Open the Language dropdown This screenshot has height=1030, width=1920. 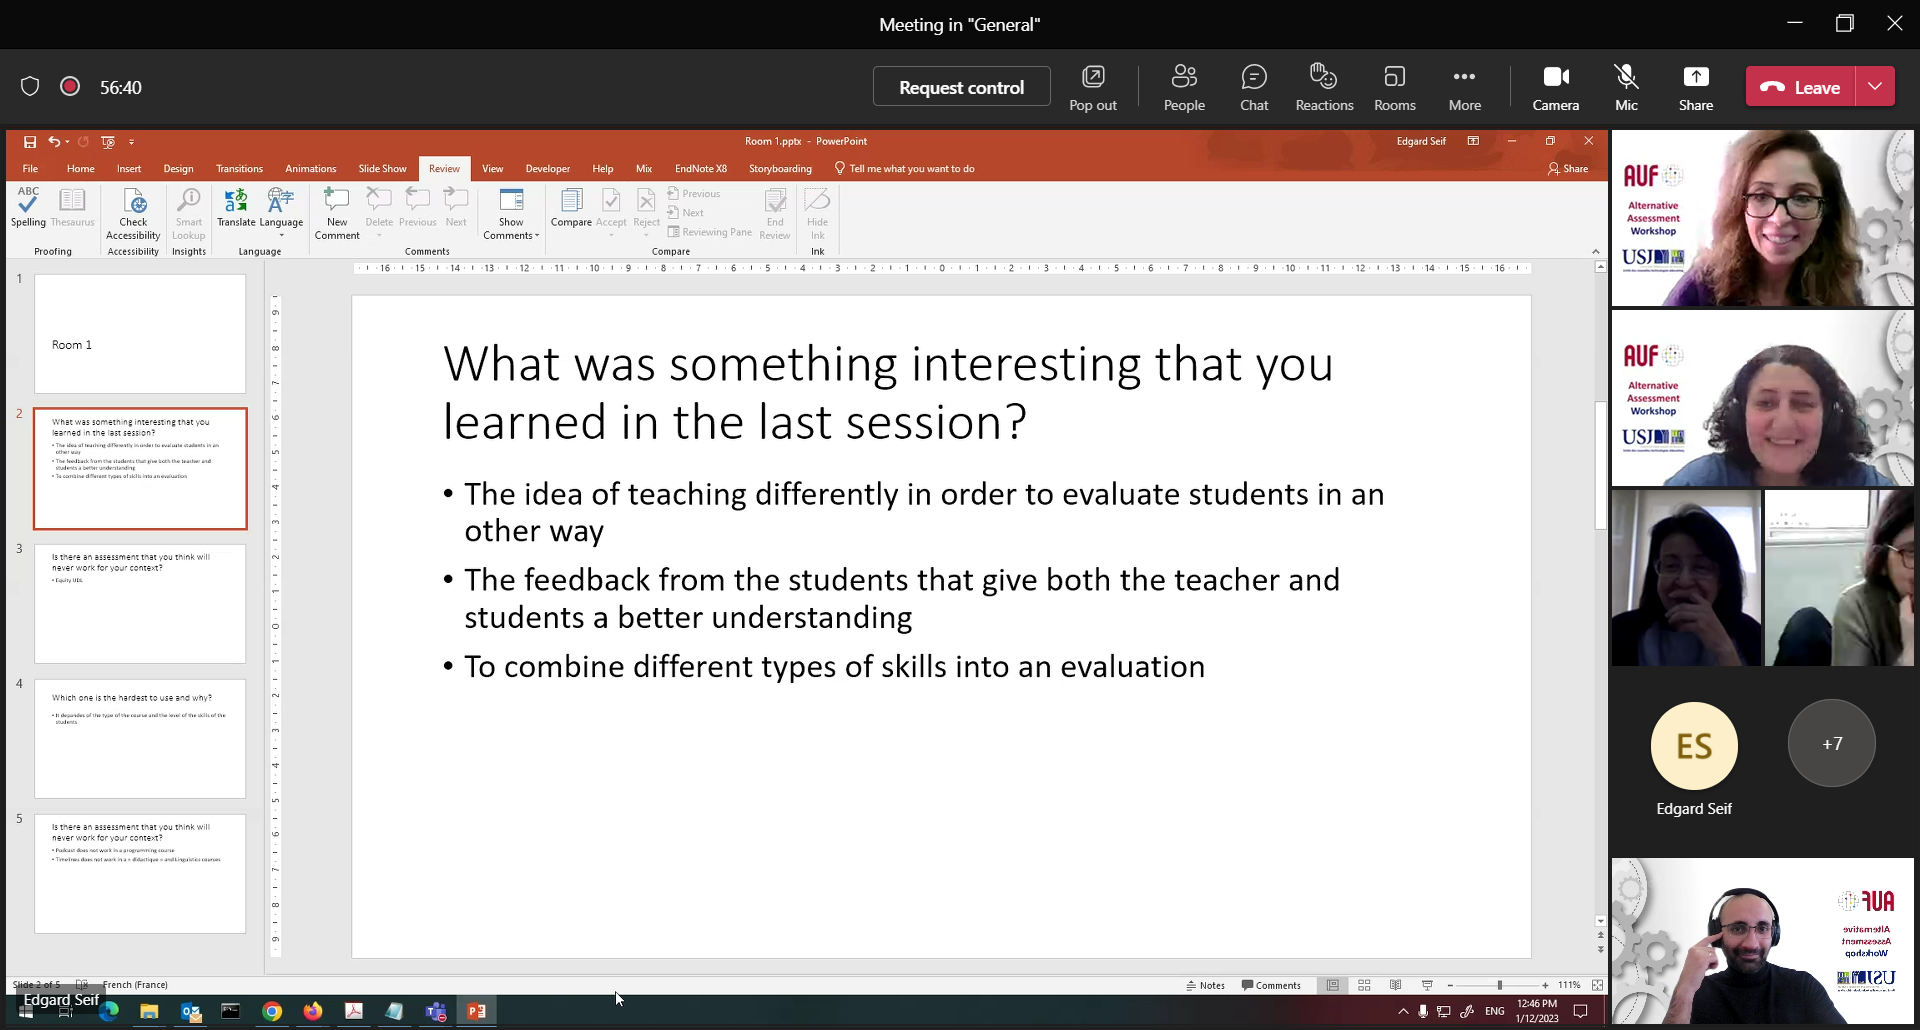point(281,212)
